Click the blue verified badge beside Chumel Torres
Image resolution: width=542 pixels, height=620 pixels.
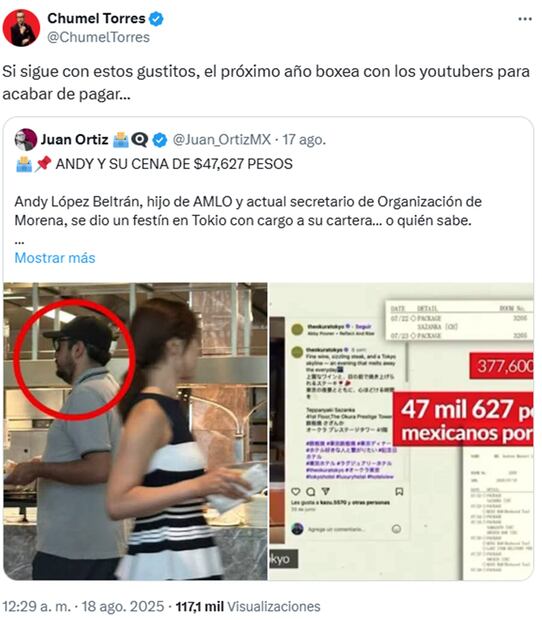(x=157, y=19)
